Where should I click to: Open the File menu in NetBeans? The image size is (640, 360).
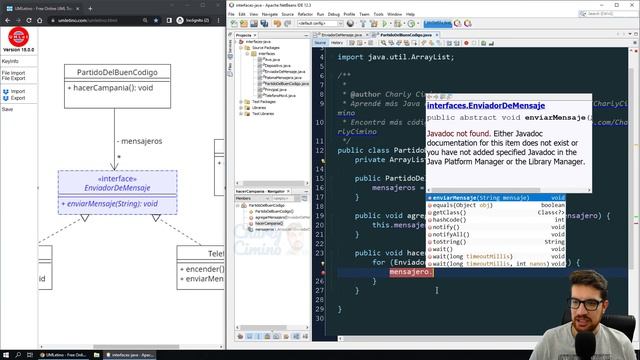coord(231,14)
